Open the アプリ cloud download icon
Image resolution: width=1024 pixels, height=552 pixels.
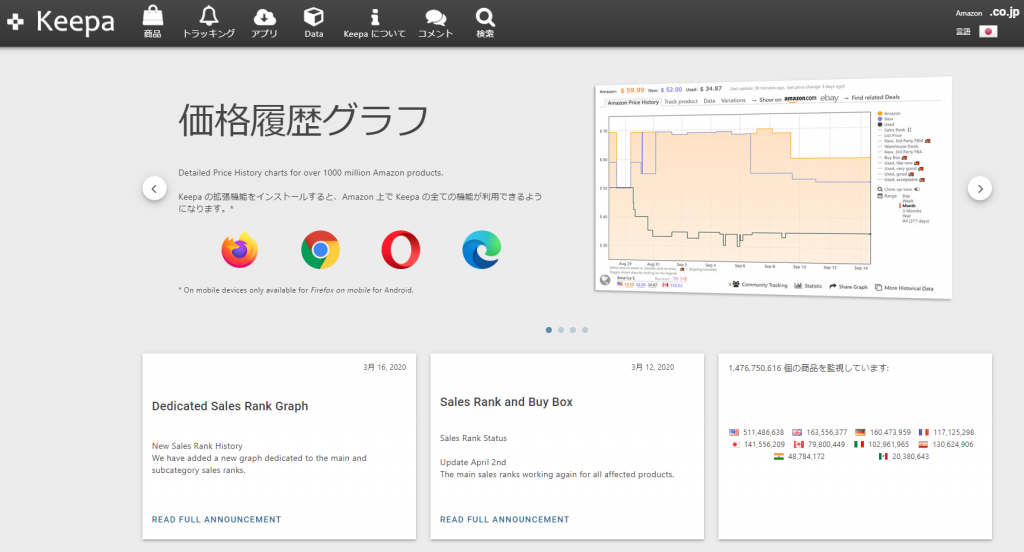click(264, 17)
